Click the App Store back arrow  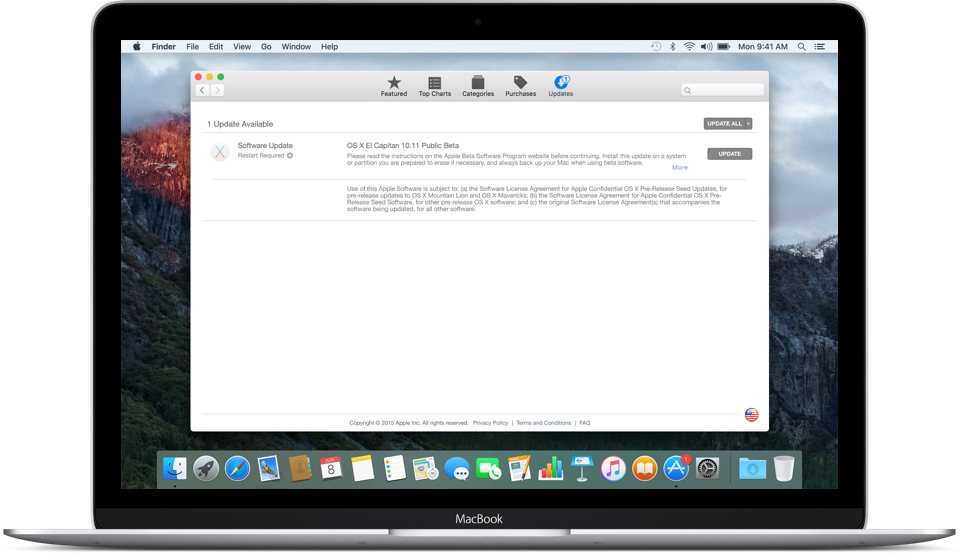(202, 91)
